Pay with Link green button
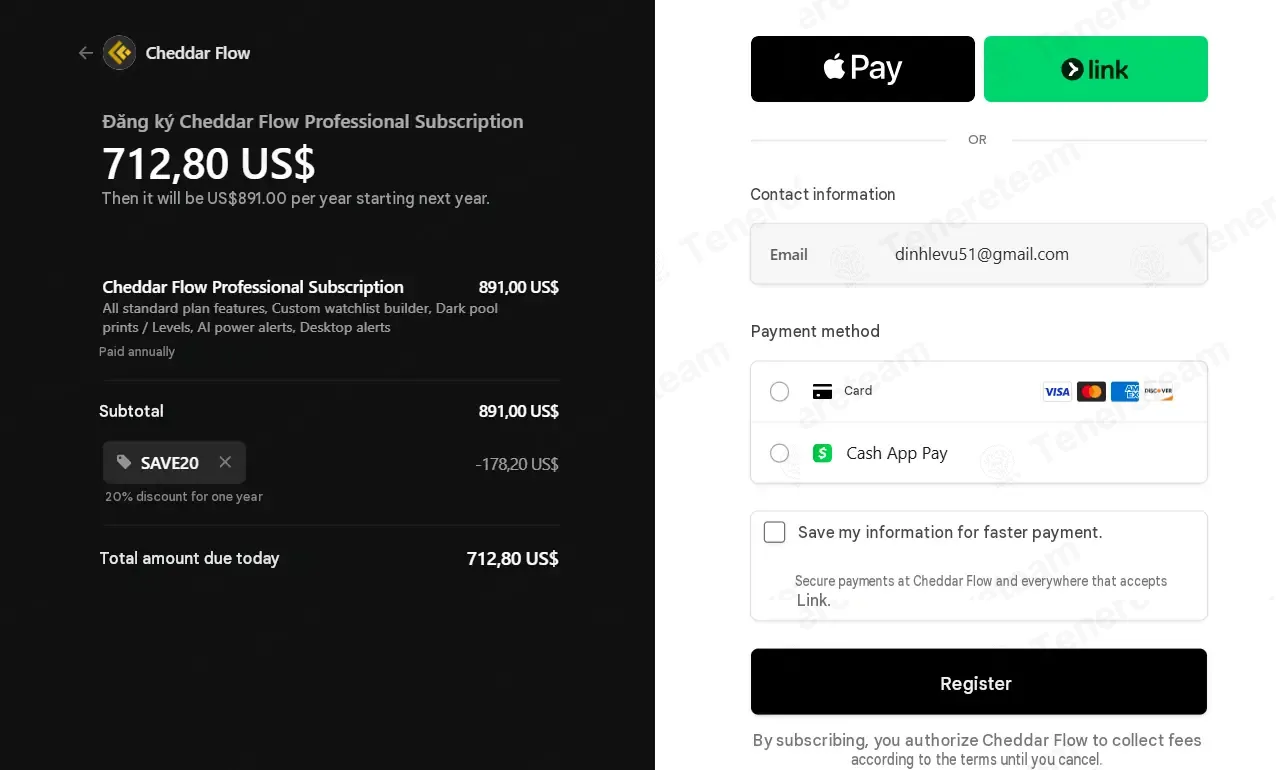The height and width of the screenshot is (770, 1276). 1096,69
